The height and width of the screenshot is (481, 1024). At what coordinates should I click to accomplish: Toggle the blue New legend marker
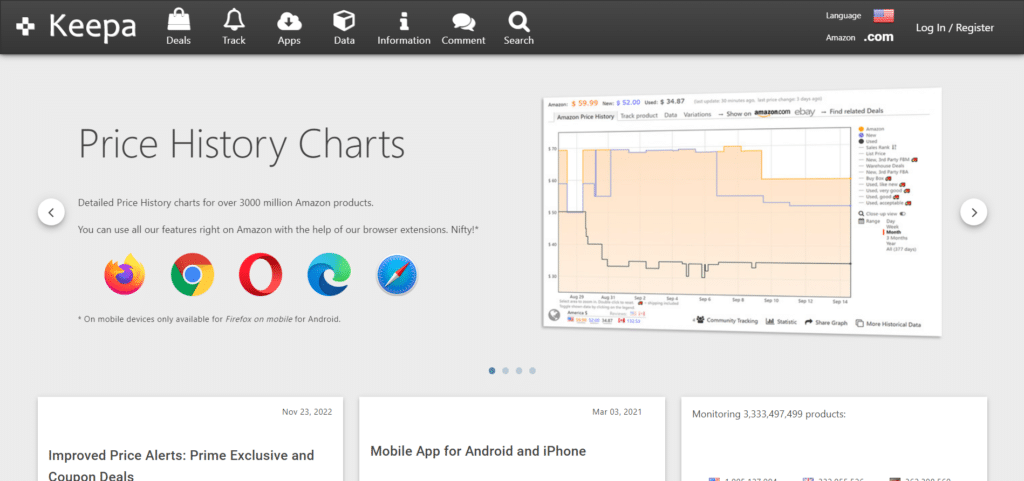coord(861,135)
